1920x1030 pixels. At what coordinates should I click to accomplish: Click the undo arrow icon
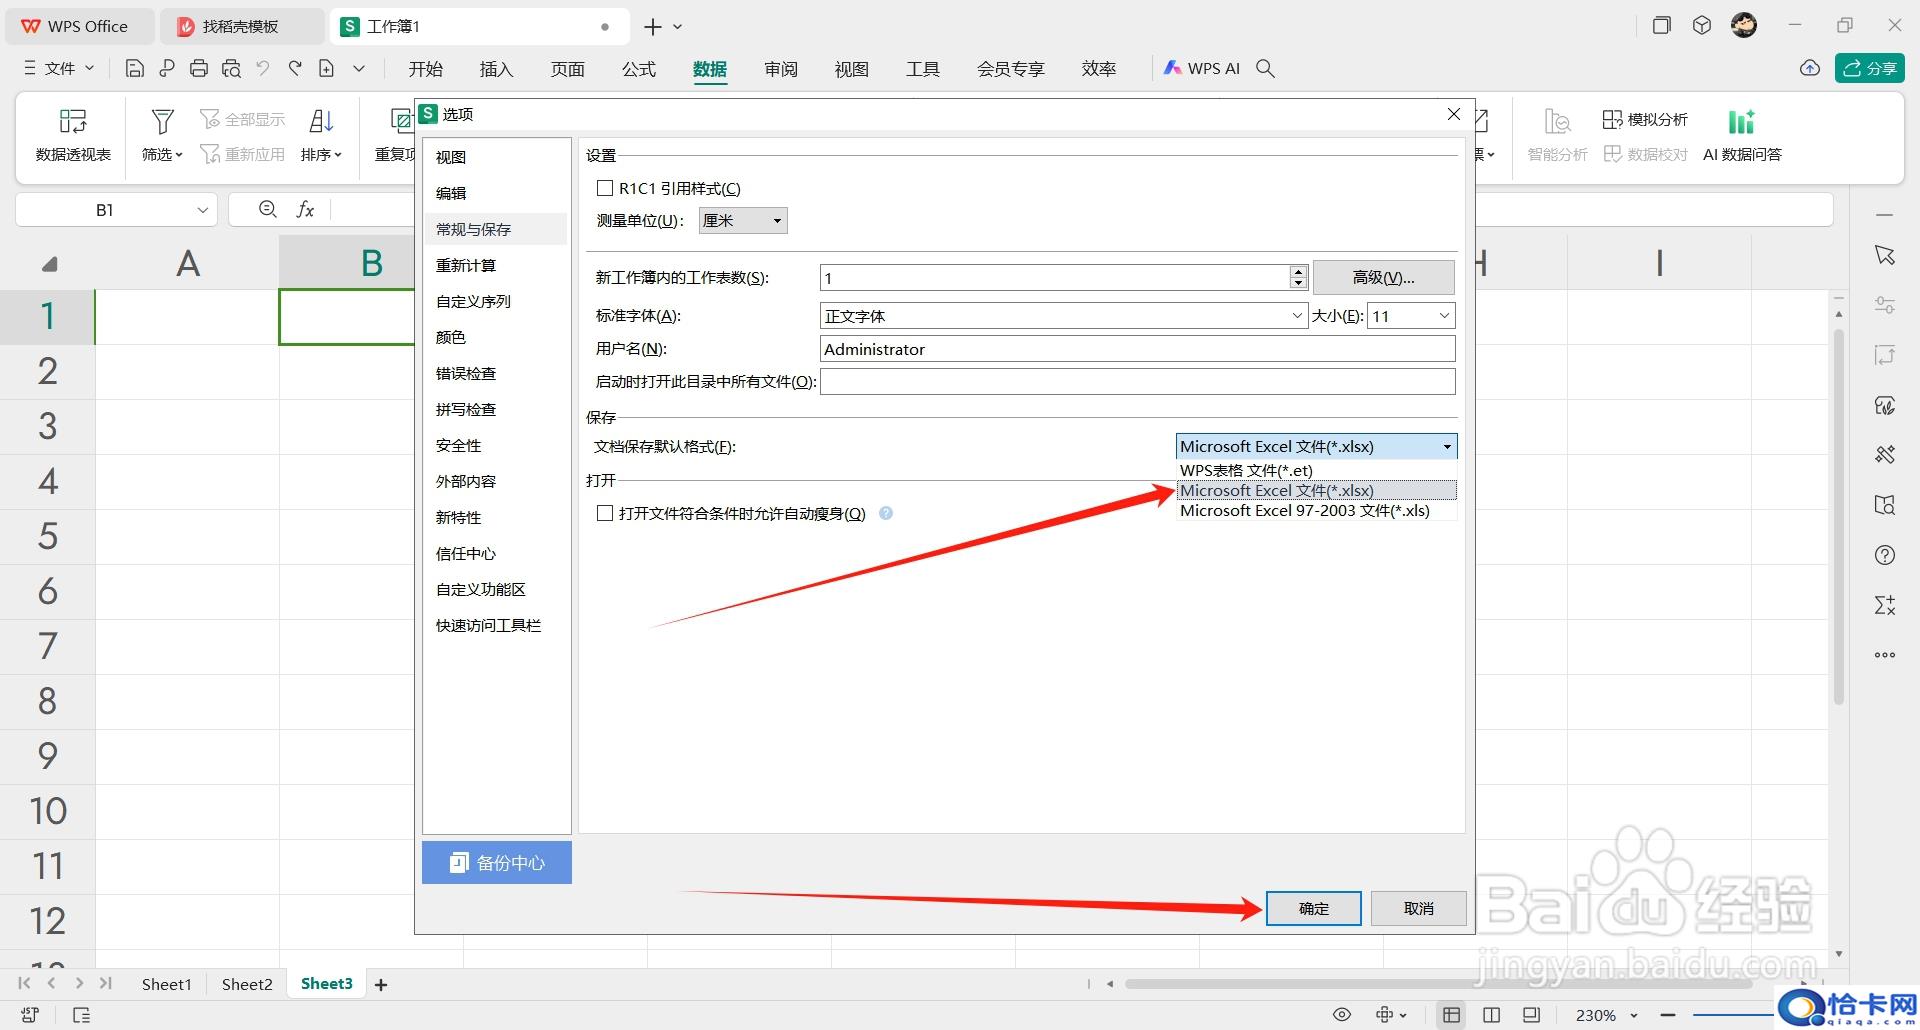pyautogui.click(x=263, y=68)
